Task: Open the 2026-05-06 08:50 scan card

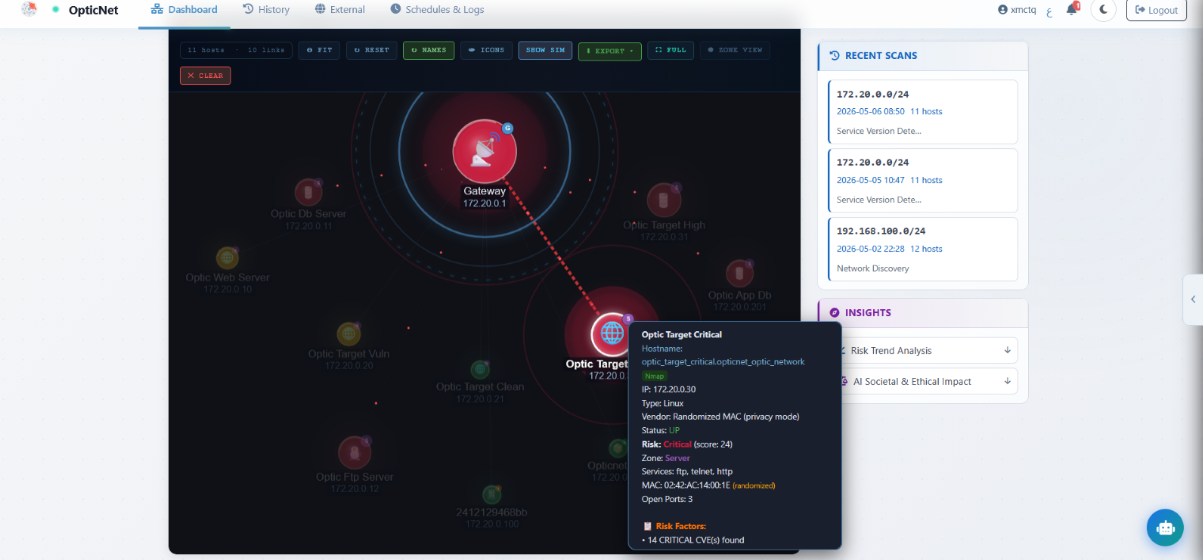Action: tap(922, 111)
